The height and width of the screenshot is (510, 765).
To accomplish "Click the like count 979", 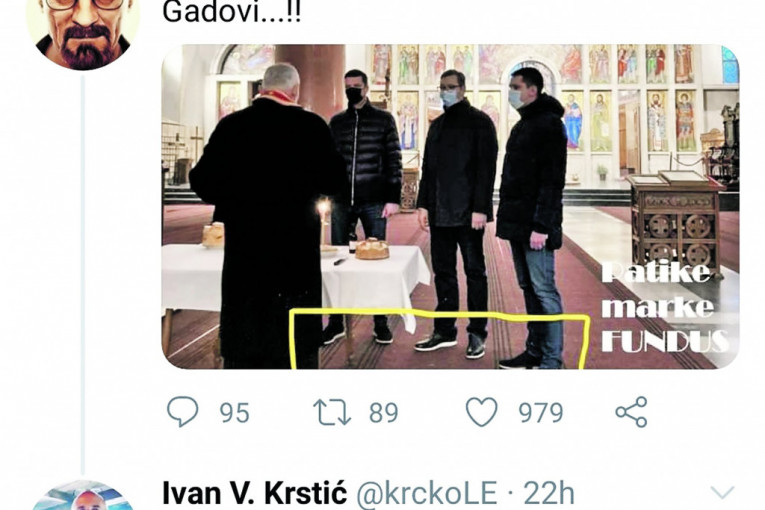I will coord(541,413).
